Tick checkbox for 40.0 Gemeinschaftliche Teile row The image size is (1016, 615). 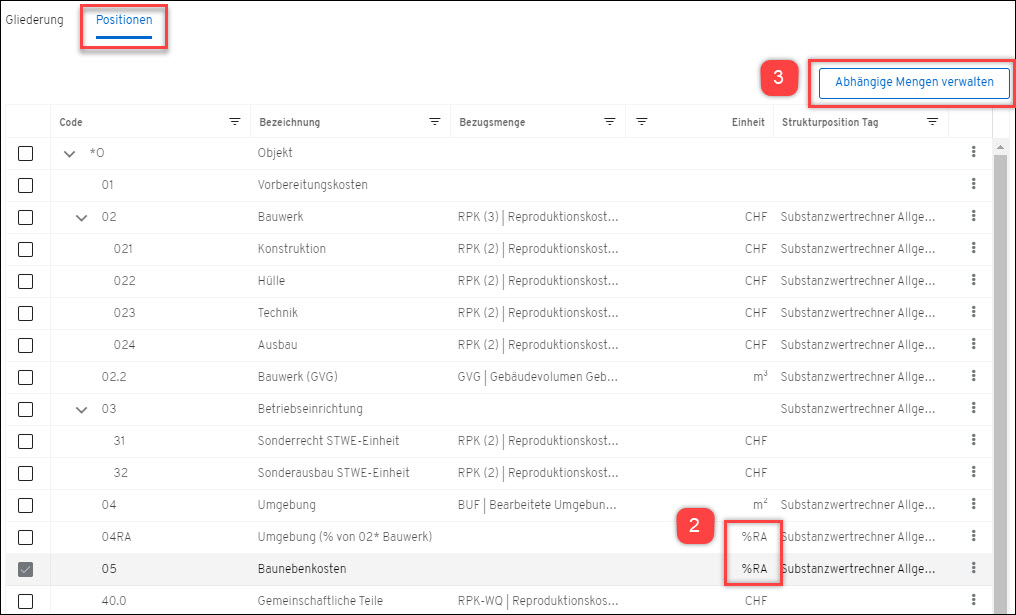(x=25, y=601)
